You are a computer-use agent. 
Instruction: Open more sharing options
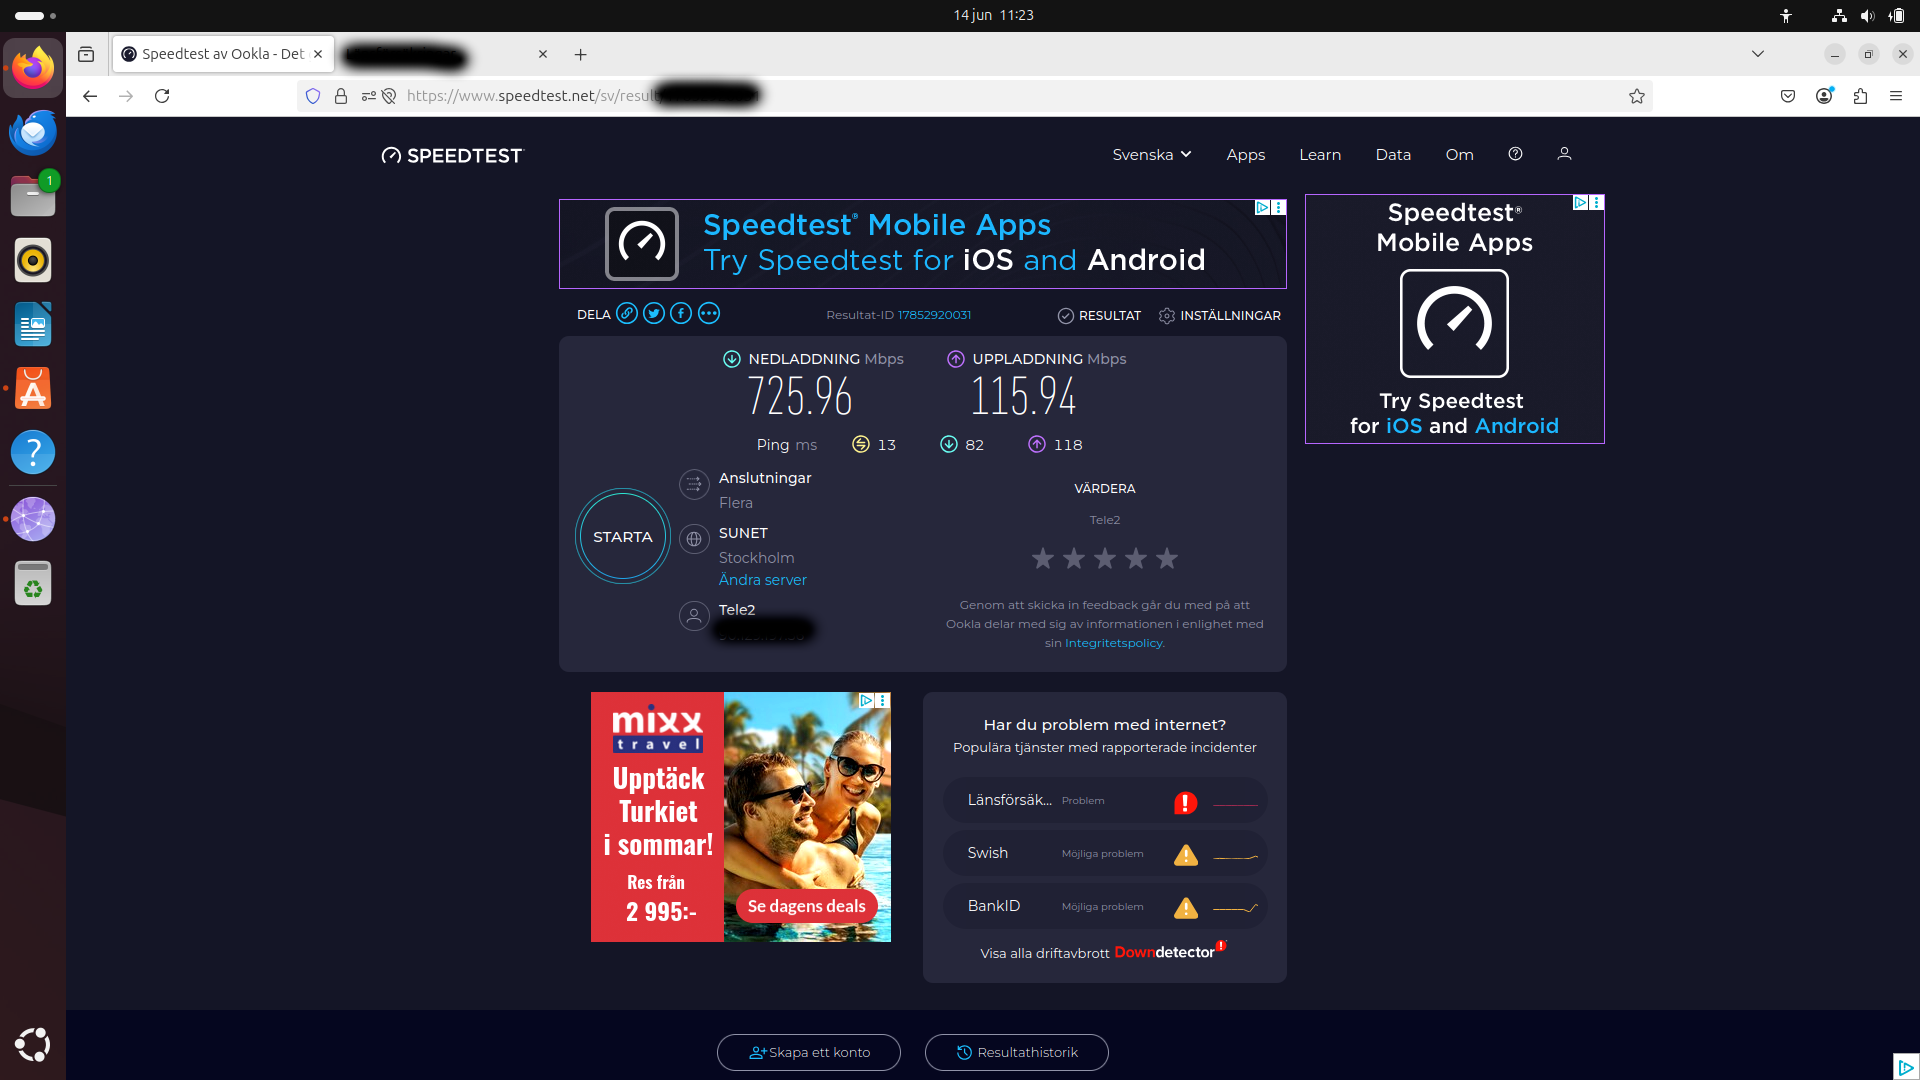tap(709, 314)
